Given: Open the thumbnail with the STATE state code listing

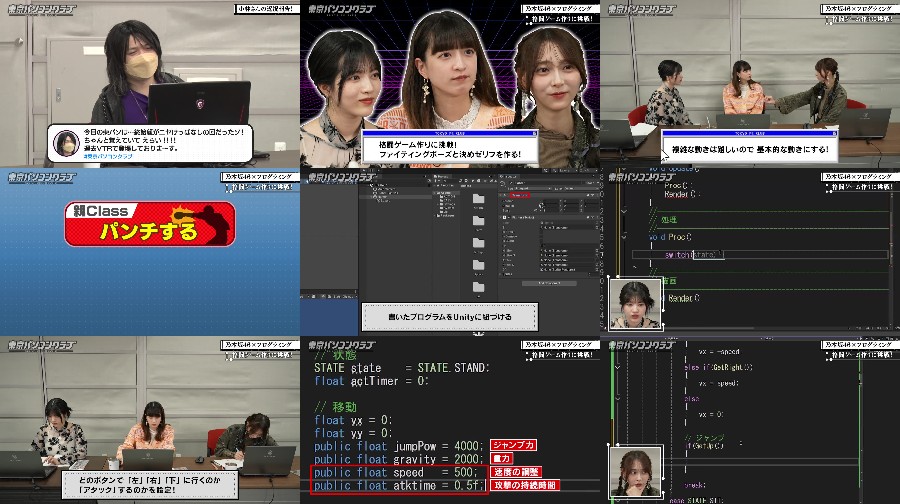Looking at the screenshot, I should pyautogui.click(x=450, y=420).
